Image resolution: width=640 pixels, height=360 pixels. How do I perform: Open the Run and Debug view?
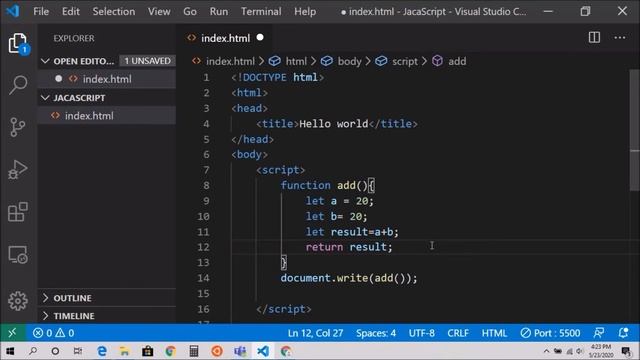(x=18, y=169)
